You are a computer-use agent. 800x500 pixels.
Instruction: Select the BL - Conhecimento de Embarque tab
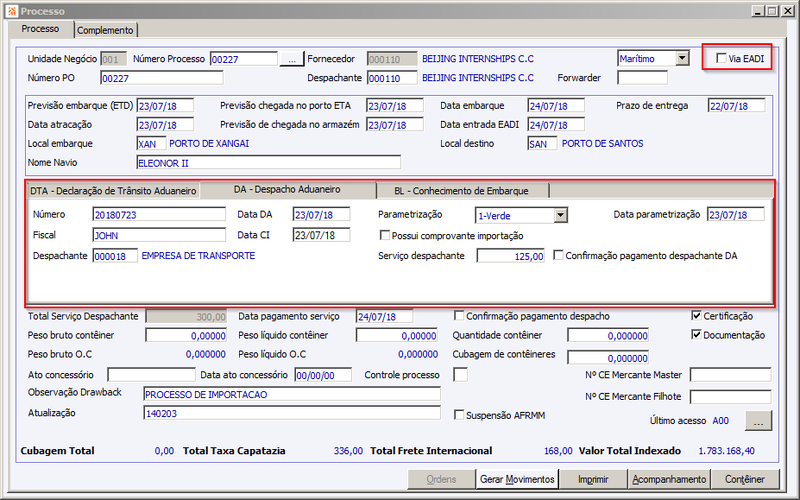[462, 191]
